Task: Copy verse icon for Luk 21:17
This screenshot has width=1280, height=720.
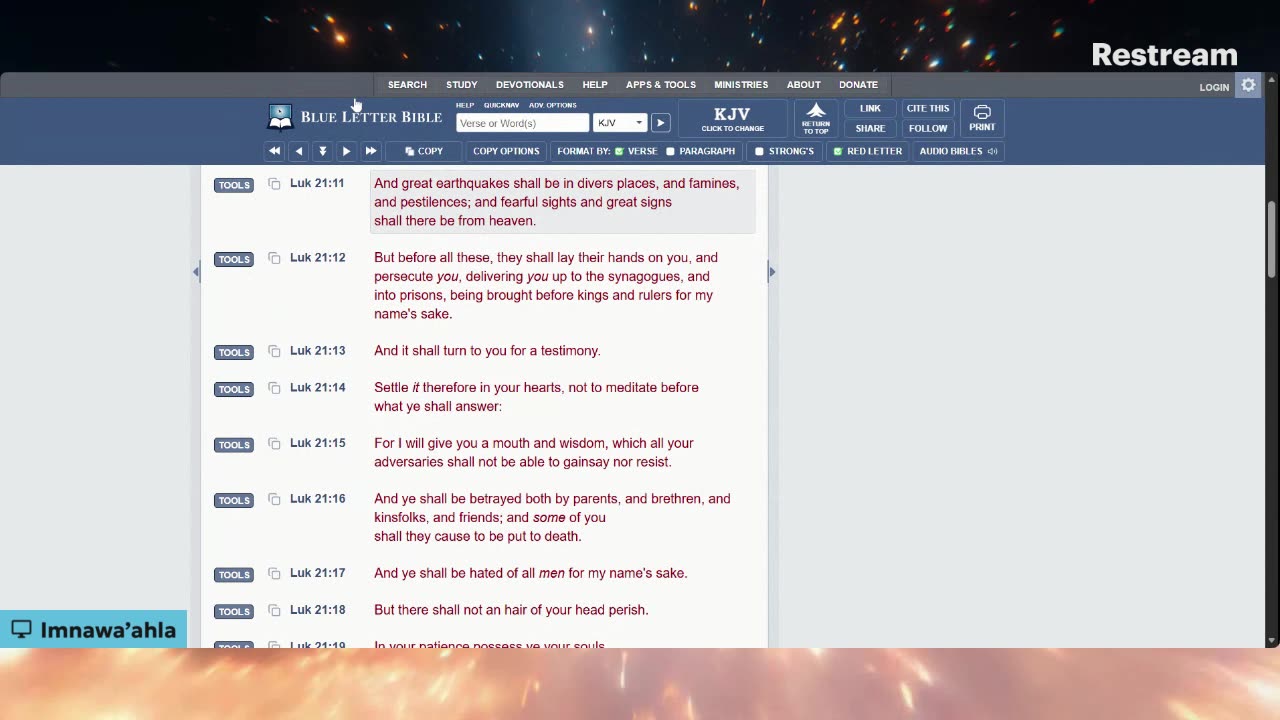Action: [x=274, y=574]
